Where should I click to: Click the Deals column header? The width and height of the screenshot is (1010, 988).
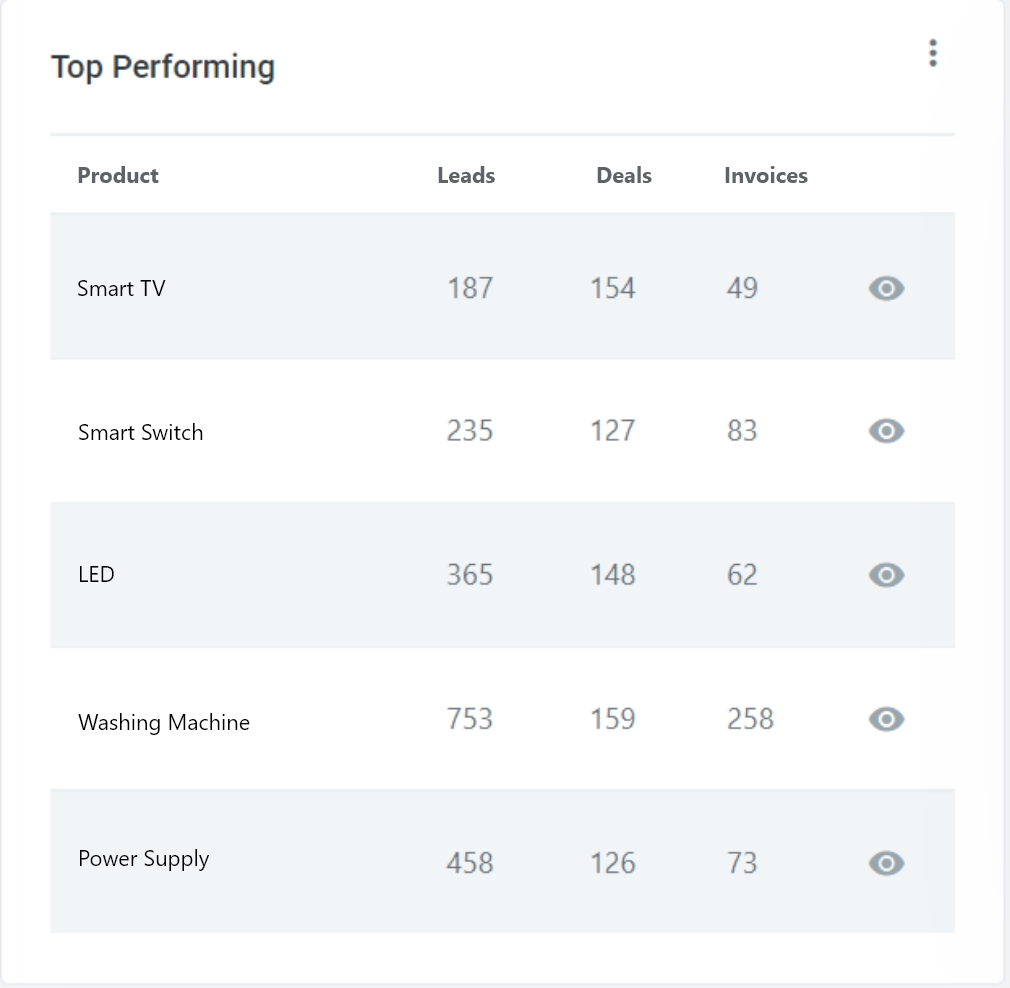tap(624, 175)
